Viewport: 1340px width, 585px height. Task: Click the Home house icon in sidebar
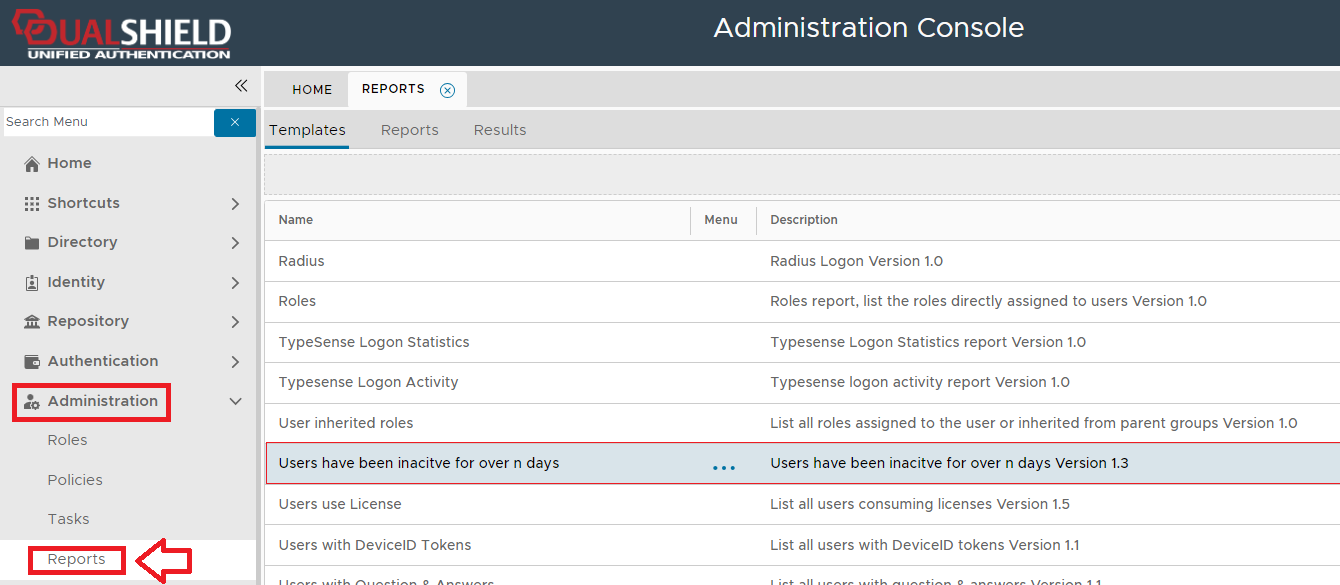(x=32, y=164)
